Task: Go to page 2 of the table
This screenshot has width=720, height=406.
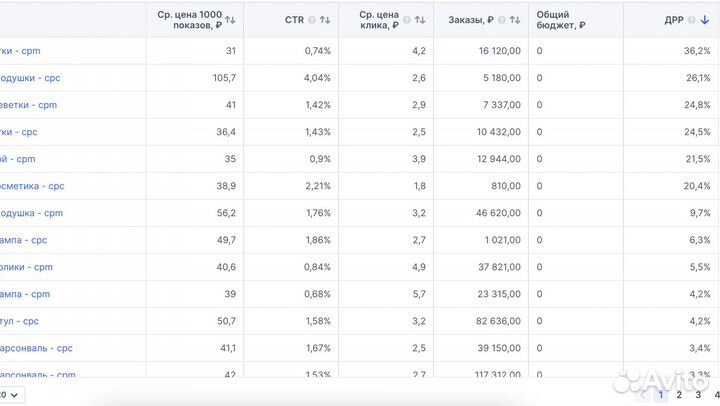Action: click(680, 395)
